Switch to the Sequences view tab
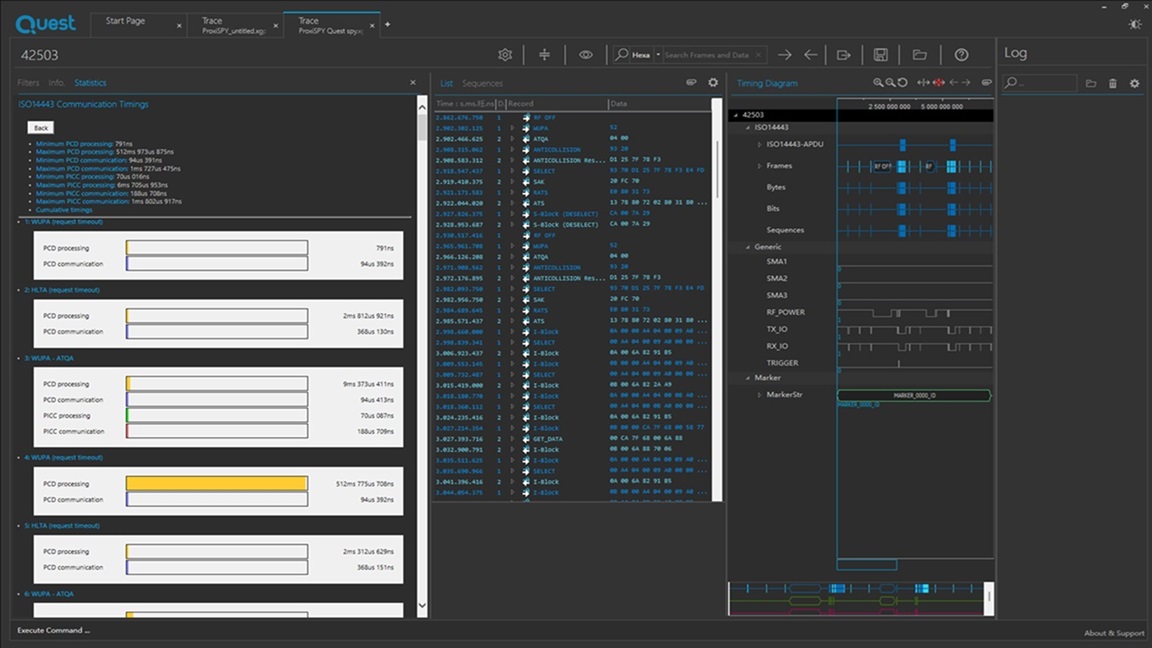Viewport: 1152px width, 648px height. [x=483, y=84]
